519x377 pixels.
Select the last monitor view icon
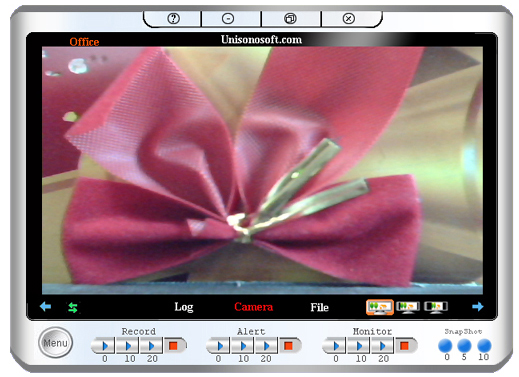point(436,307)
